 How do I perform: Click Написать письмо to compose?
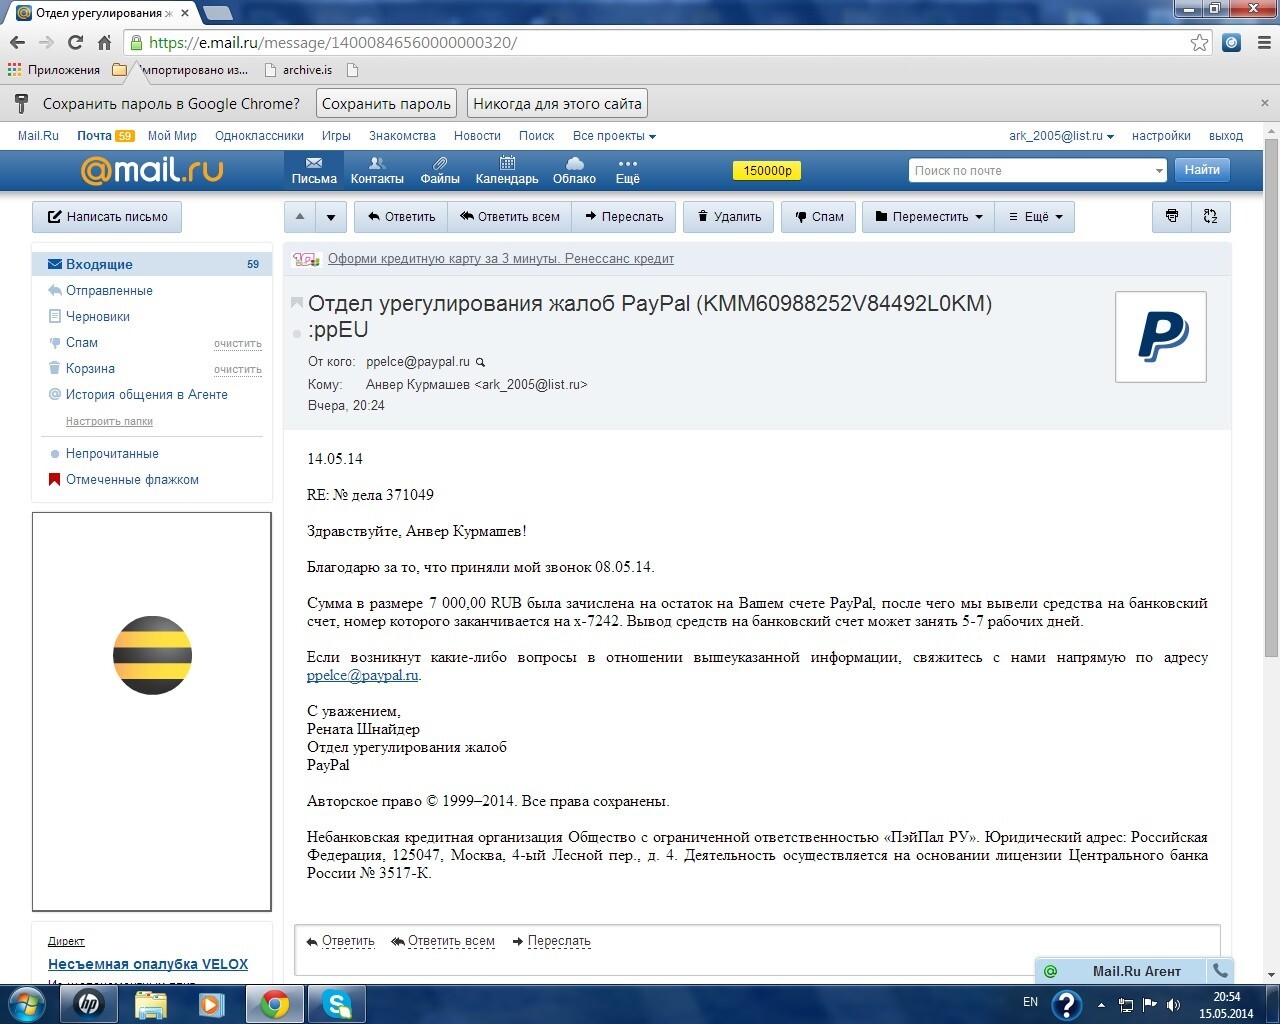click(107, 216)
